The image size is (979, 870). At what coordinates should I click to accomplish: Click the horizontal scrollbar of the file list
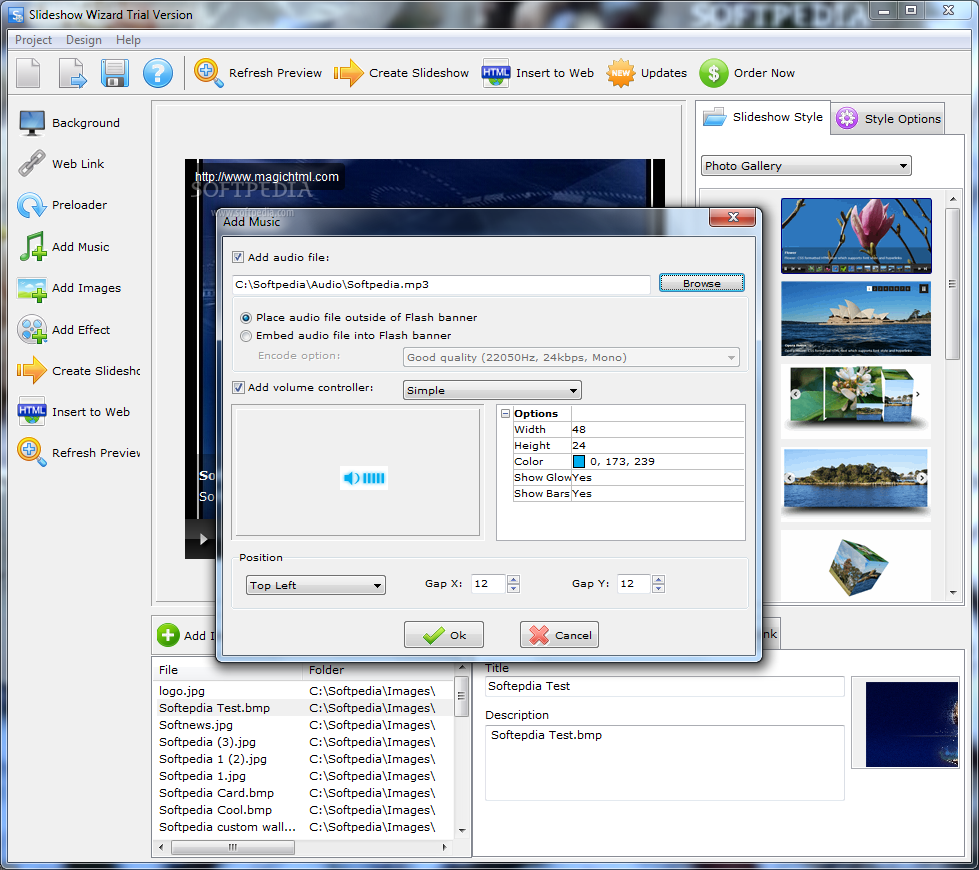tap(232, 848)
